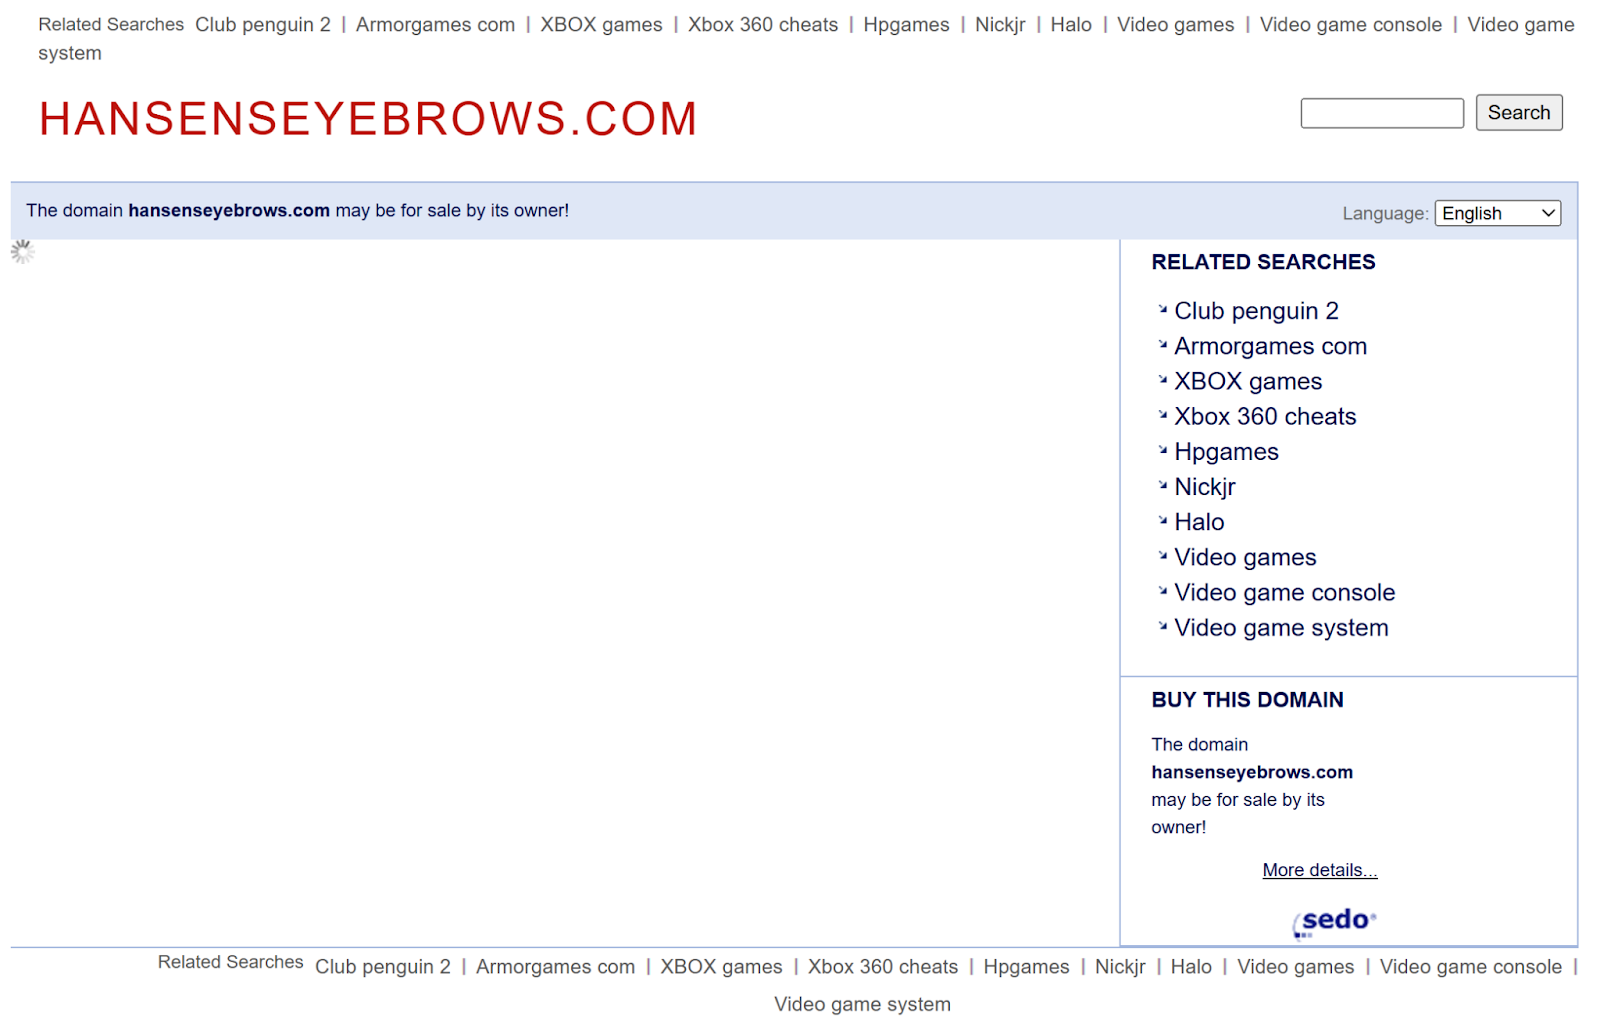Click arrow bullet beside sidebar Halo

click(1163, 520)
